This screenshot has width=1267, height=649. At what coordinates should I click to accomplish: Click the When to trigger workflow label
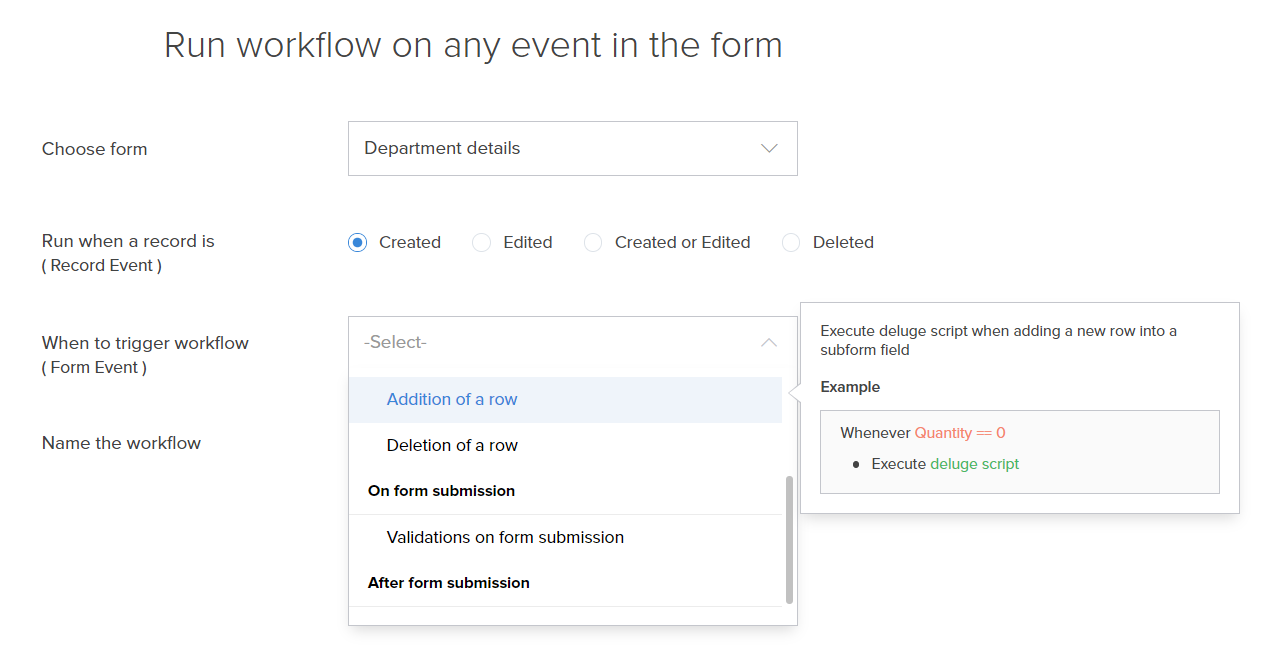[145, 343]
